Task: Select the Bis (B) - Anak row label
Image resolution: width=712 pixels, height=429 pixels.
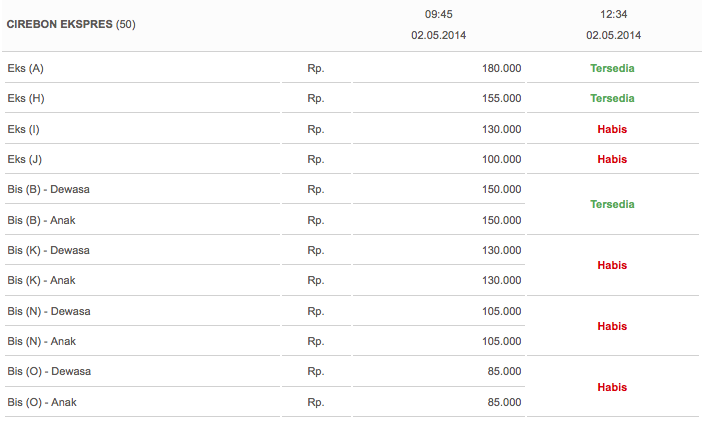Action: [x=41, y=220]
